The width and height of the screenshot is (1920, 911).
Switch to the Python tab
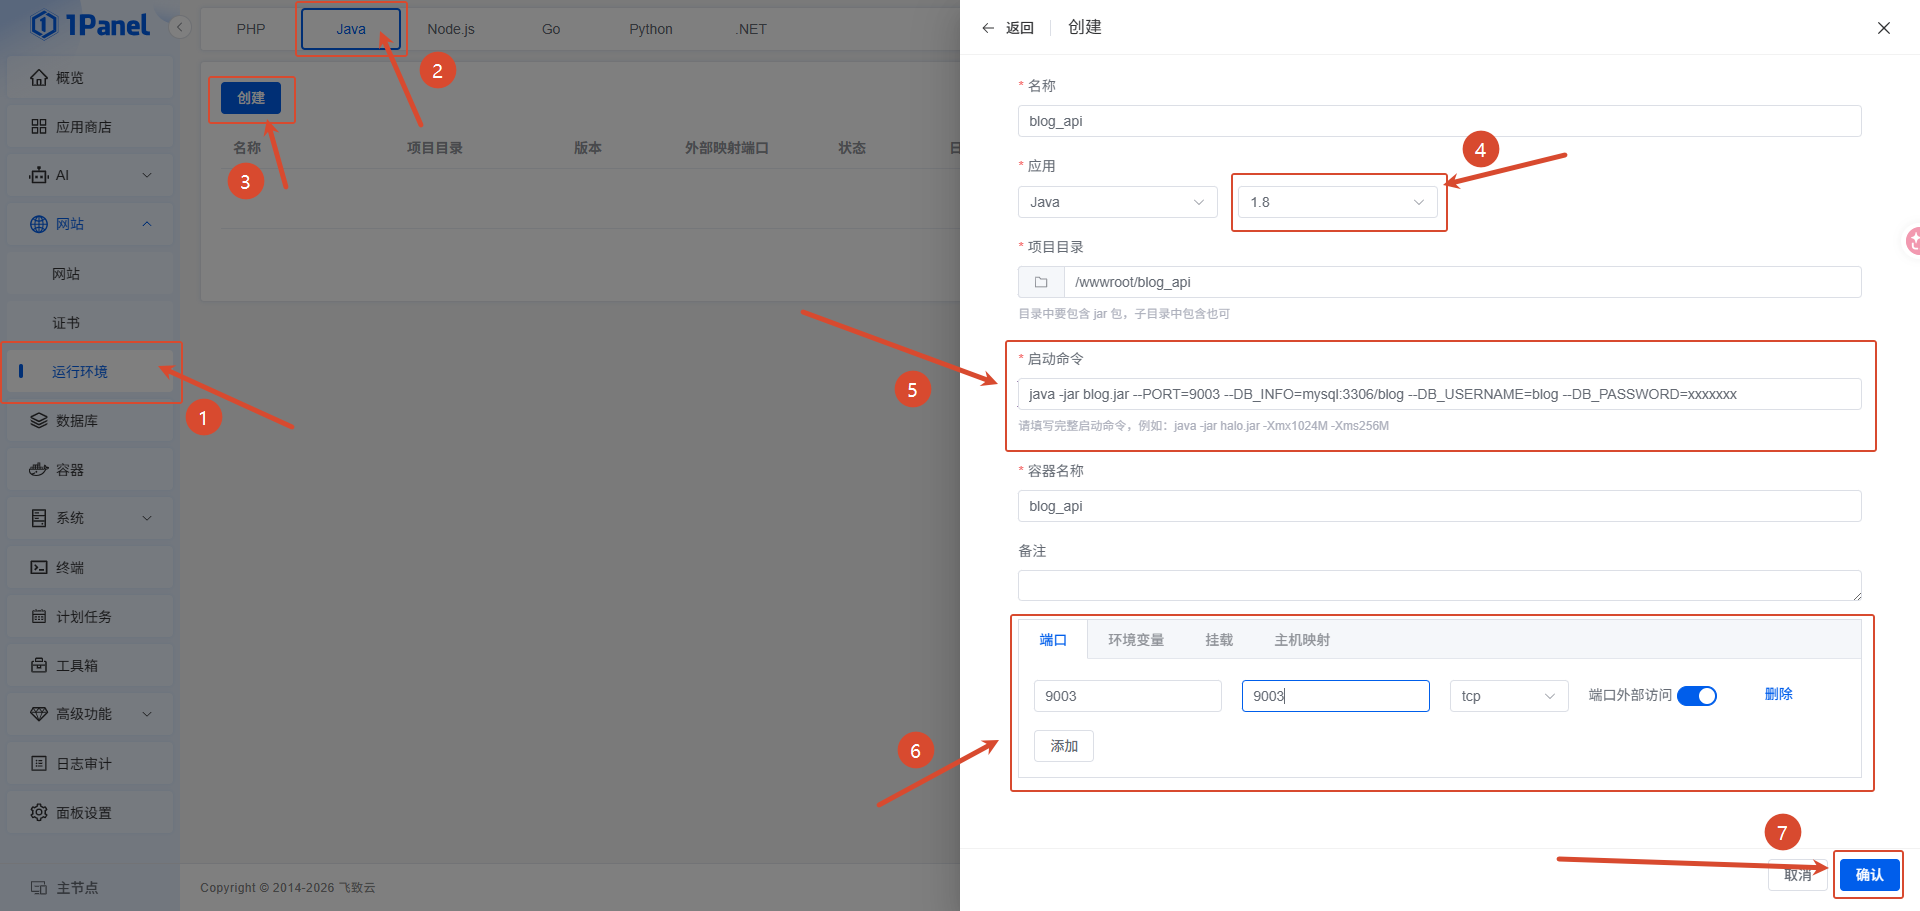pos(651,29)
